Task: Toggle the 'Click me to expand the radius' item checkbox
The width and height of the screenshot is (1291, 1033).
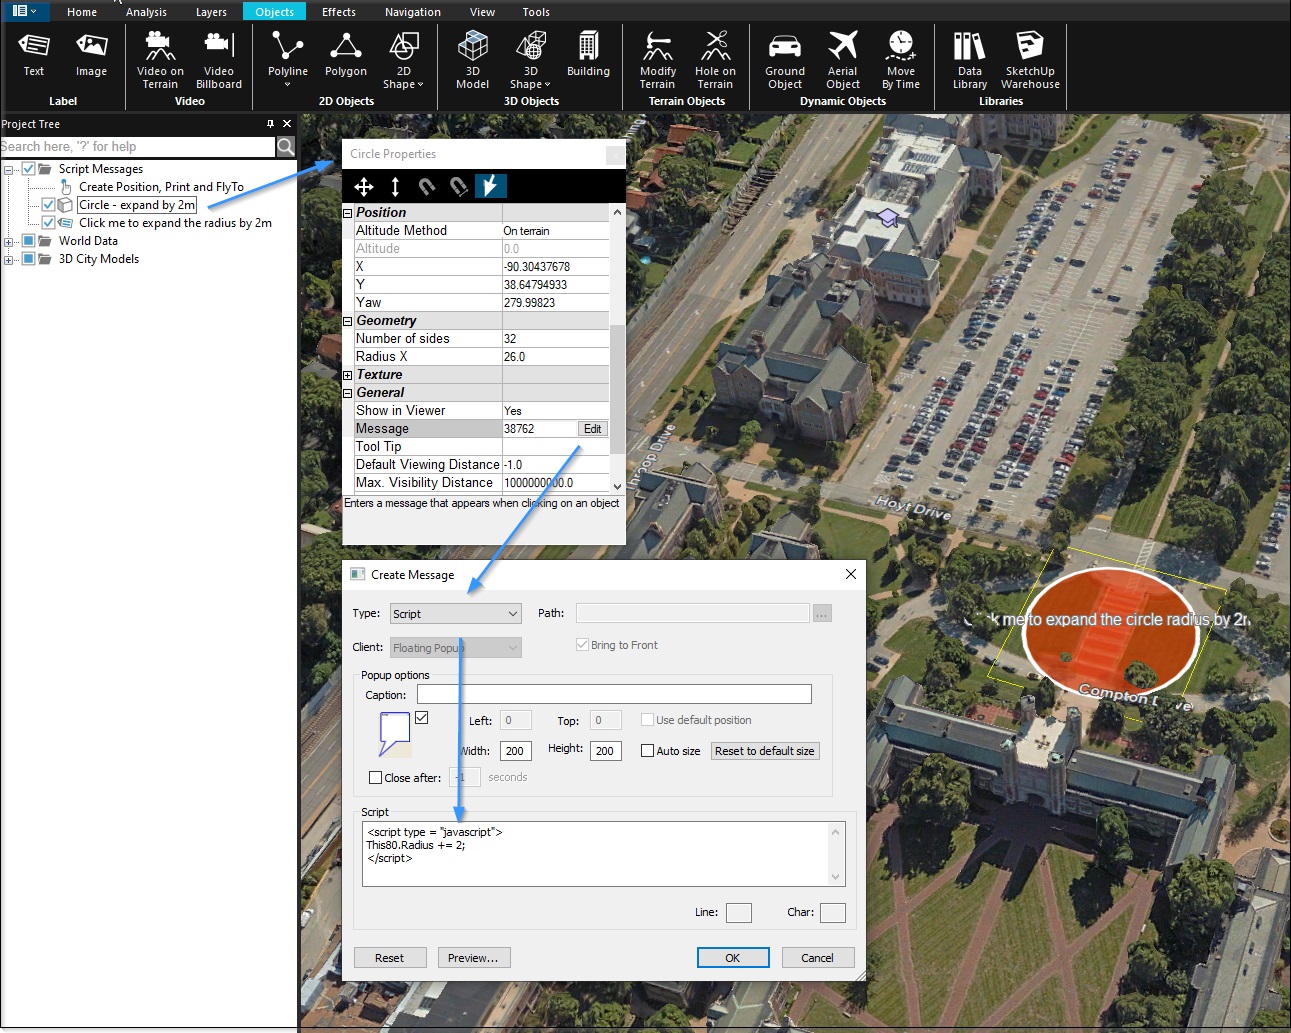Action: tap(48, 223)
